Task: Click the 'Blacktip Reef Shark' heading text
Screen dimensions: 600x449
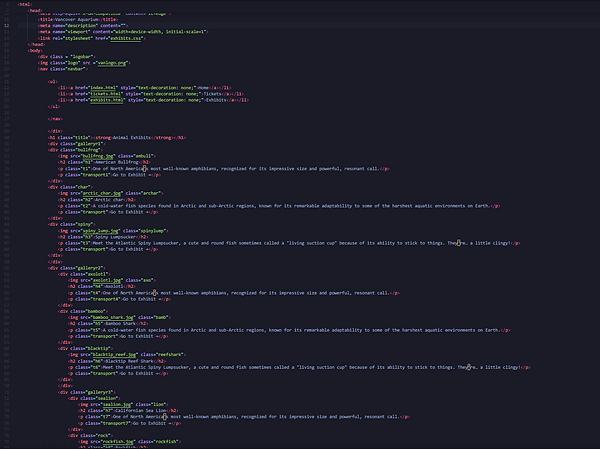Action: tap(128, 361)
